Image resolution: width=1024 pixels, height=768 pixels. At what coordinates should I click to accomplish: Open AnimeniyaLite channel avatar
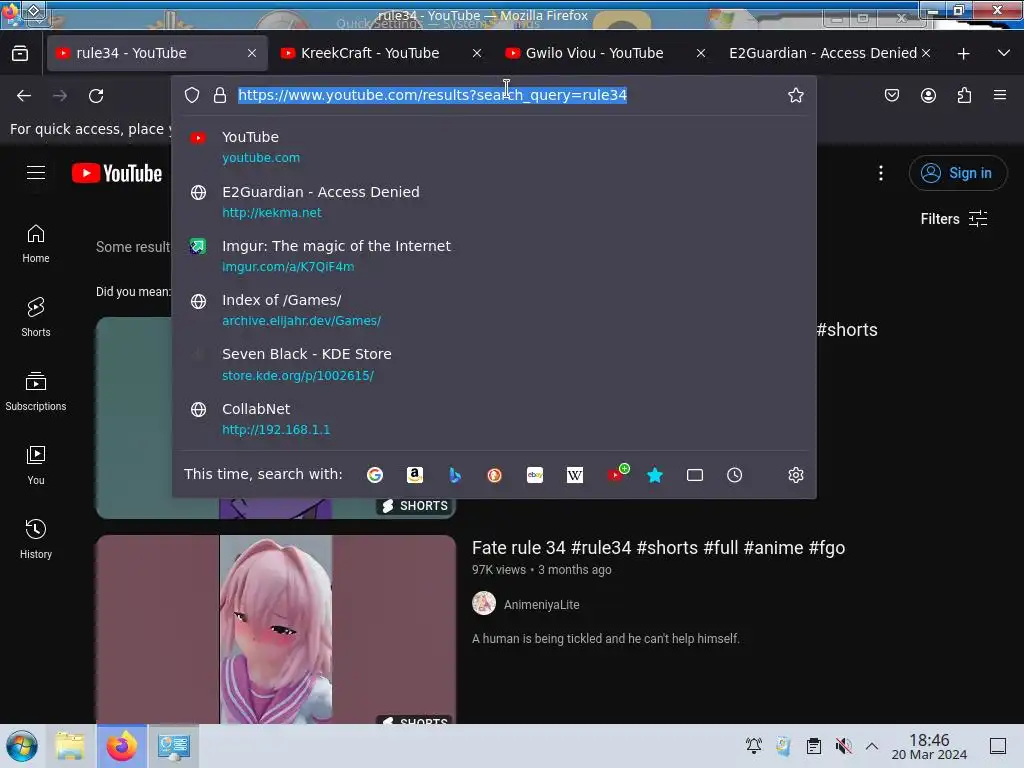484,603
